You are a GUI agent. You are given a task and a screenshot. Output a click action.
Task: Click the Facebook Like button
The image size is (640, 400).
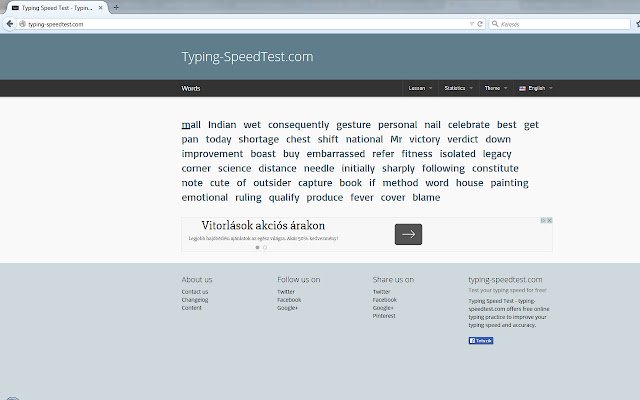click(481, 340)
